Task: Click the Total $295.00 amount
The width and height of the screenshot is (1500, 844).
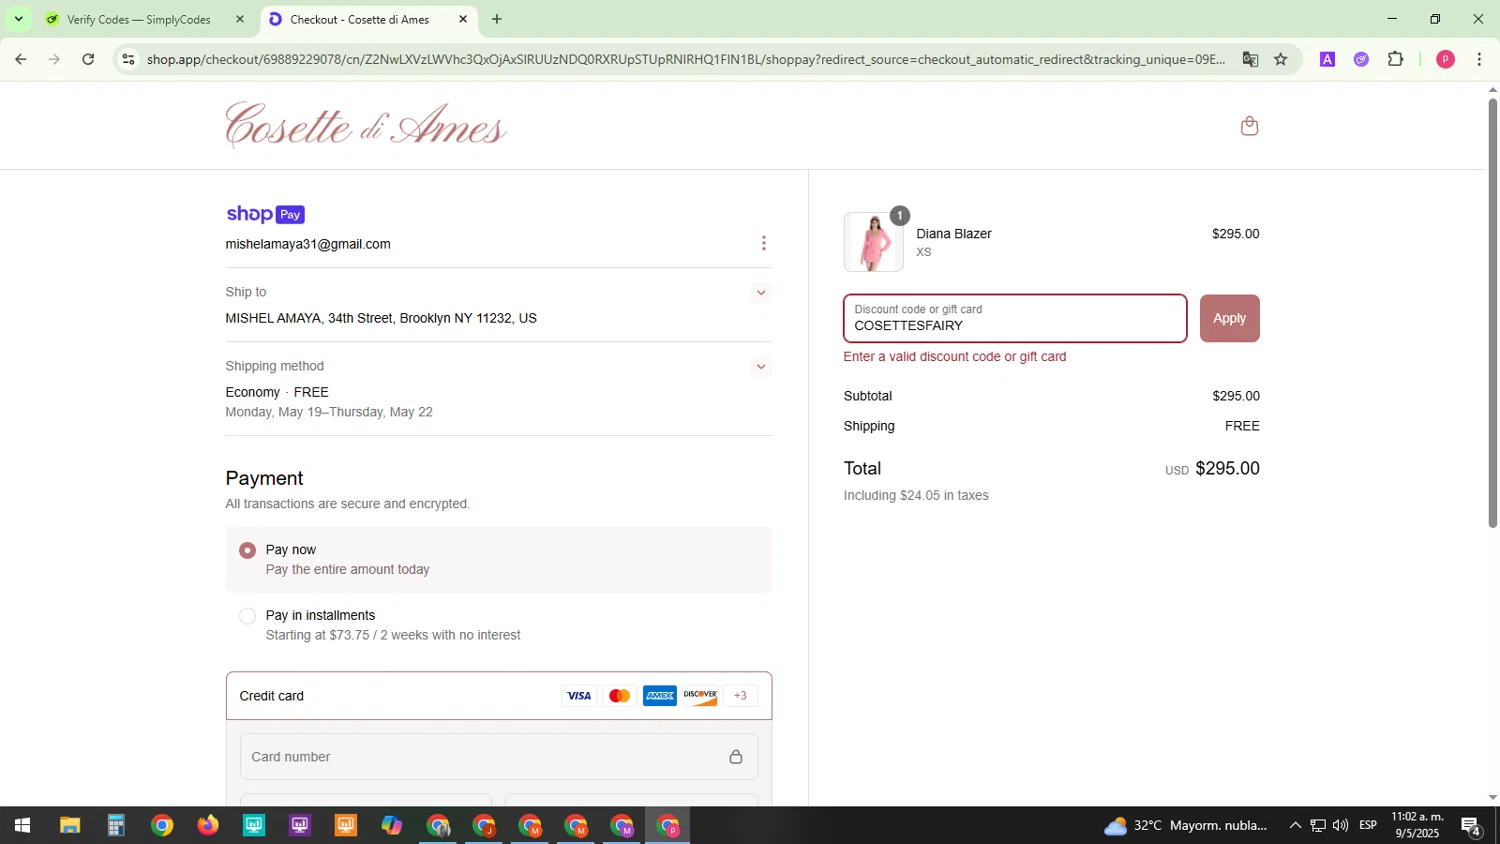Action: 1227,469
